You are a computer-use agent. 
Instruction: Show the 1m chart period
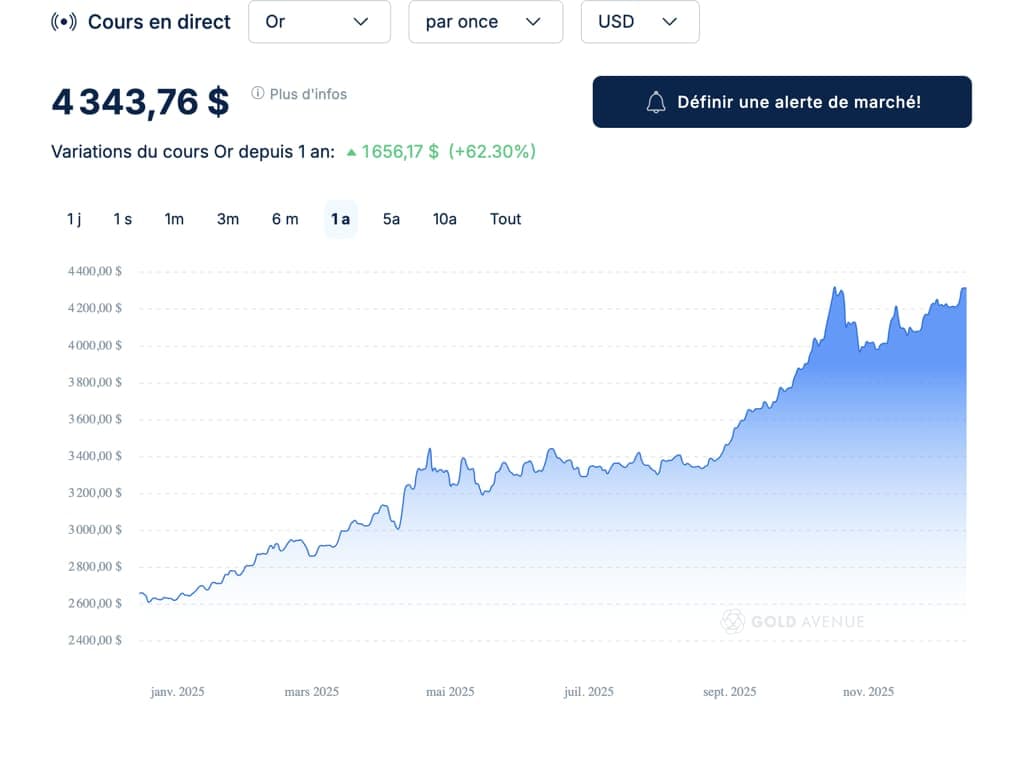coord(174,219)
